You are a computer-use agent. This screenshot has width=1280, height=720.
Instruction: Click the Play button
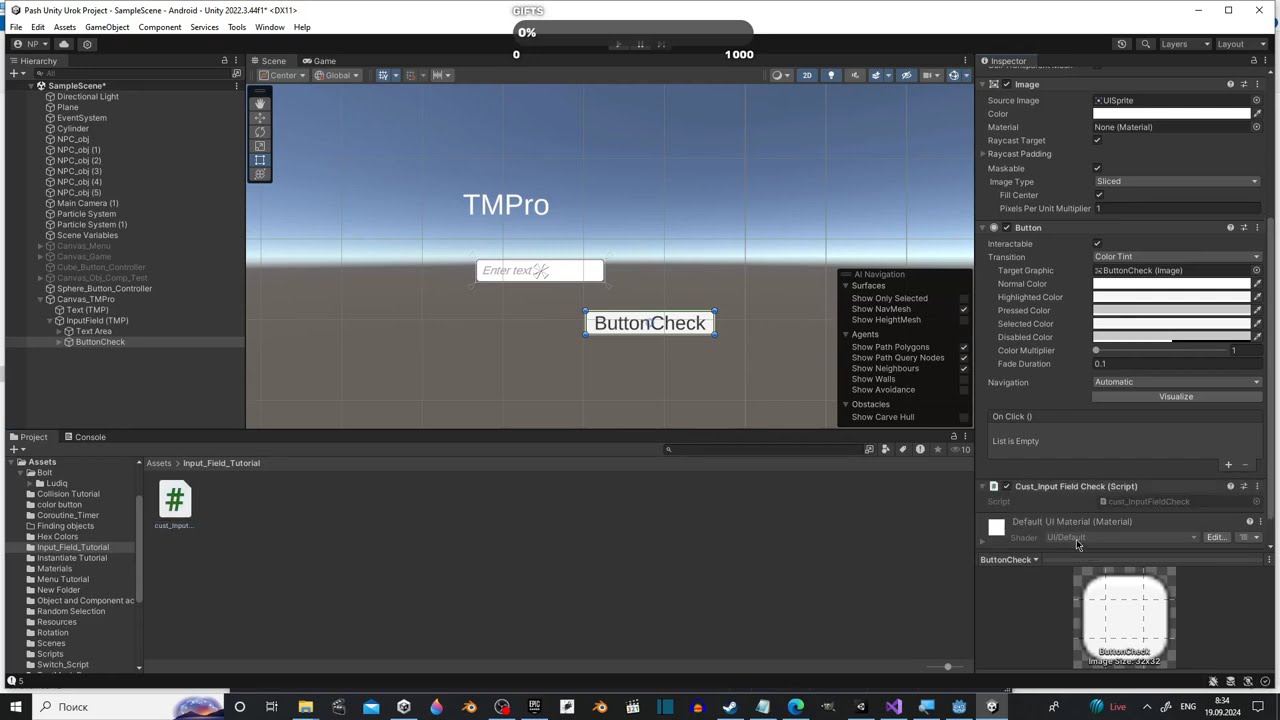[618, 44]
